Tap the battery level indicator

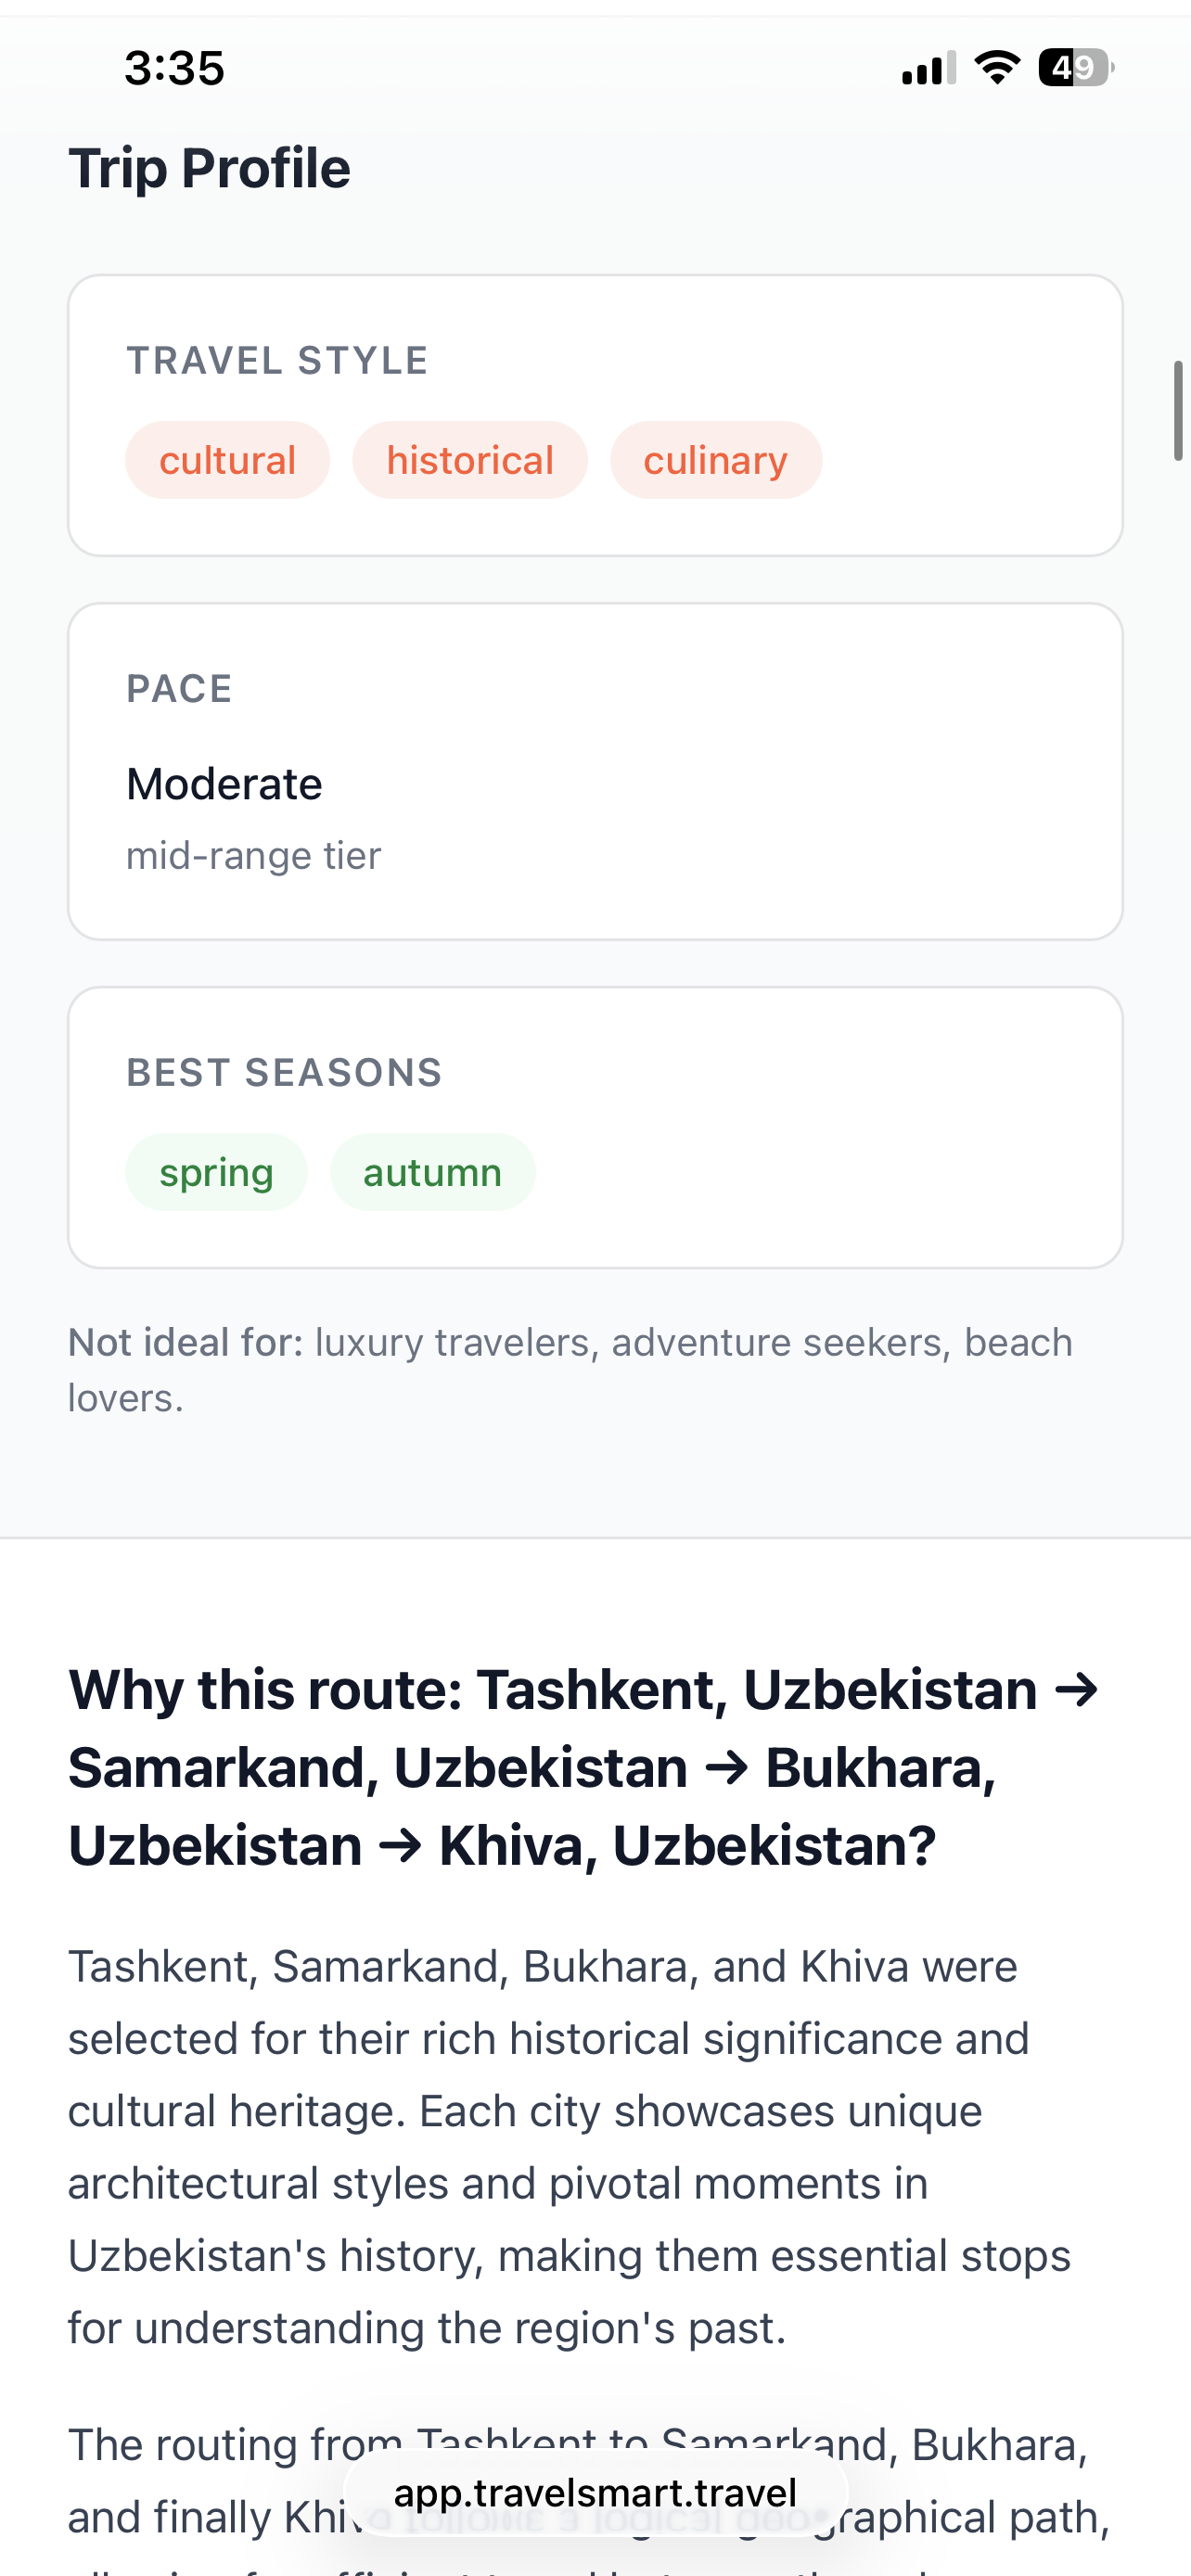pyautogui.click(x=1072, y=66)
